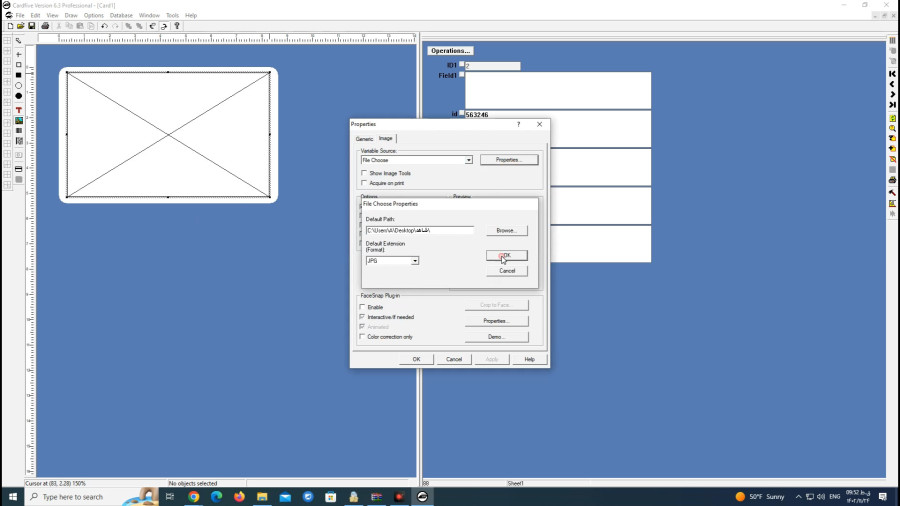The width and height of the screenshot is (900, 506).
Task: Select the line drawing tool
Action: click(x=18, y=55)
